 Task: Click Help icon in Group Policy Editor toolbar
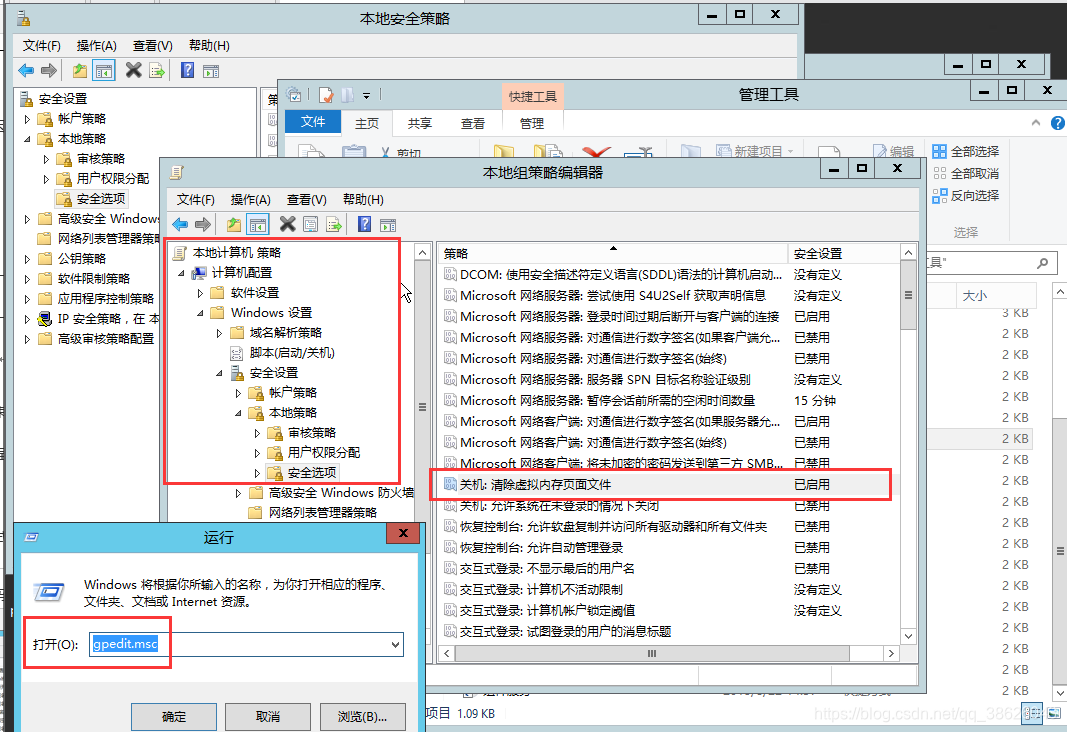365,224
